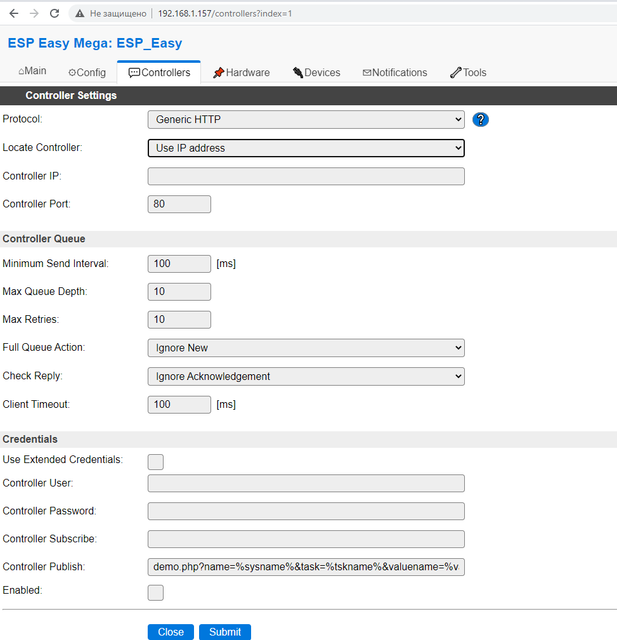The width and height of the screenshot is (617, 640).
Task: Open the Protocol dropdown (Generic HTTP)
Action: [x=306, y=120]
